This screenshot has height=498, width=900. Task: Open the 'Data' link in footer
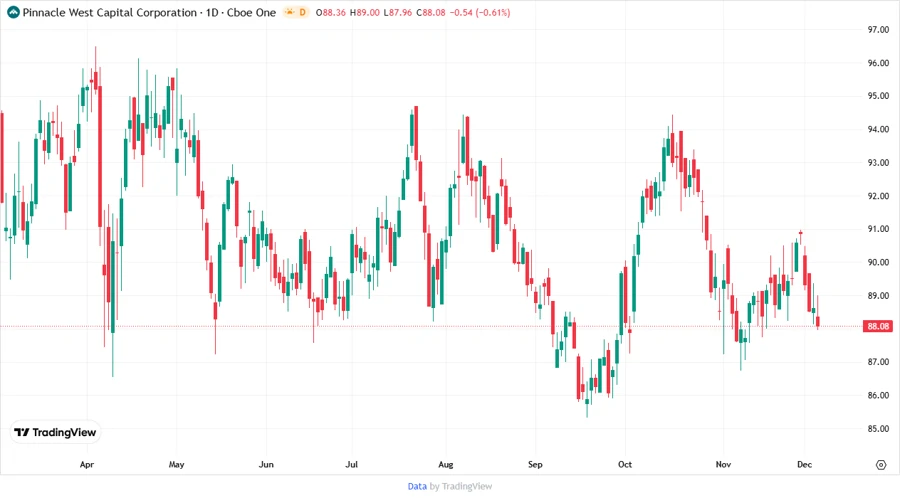coord(417,486)
